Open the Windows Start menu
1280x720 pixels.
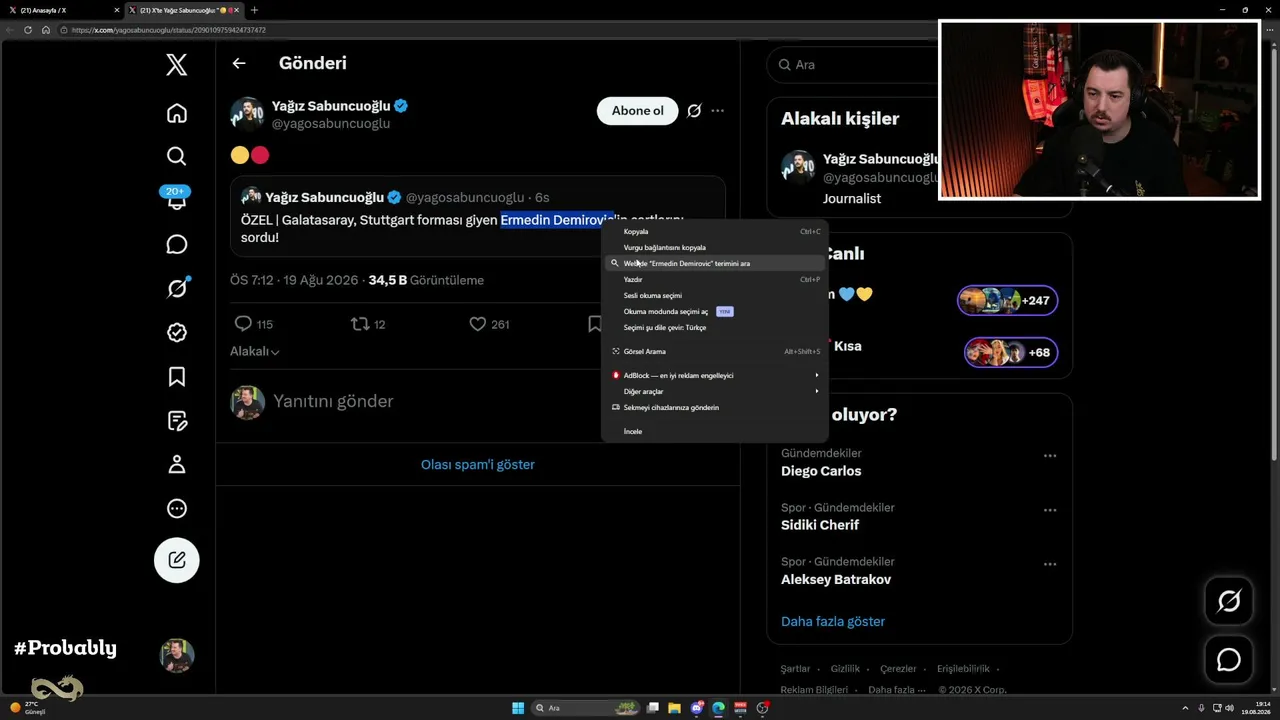pyautogui.click(x=518, y=708)
